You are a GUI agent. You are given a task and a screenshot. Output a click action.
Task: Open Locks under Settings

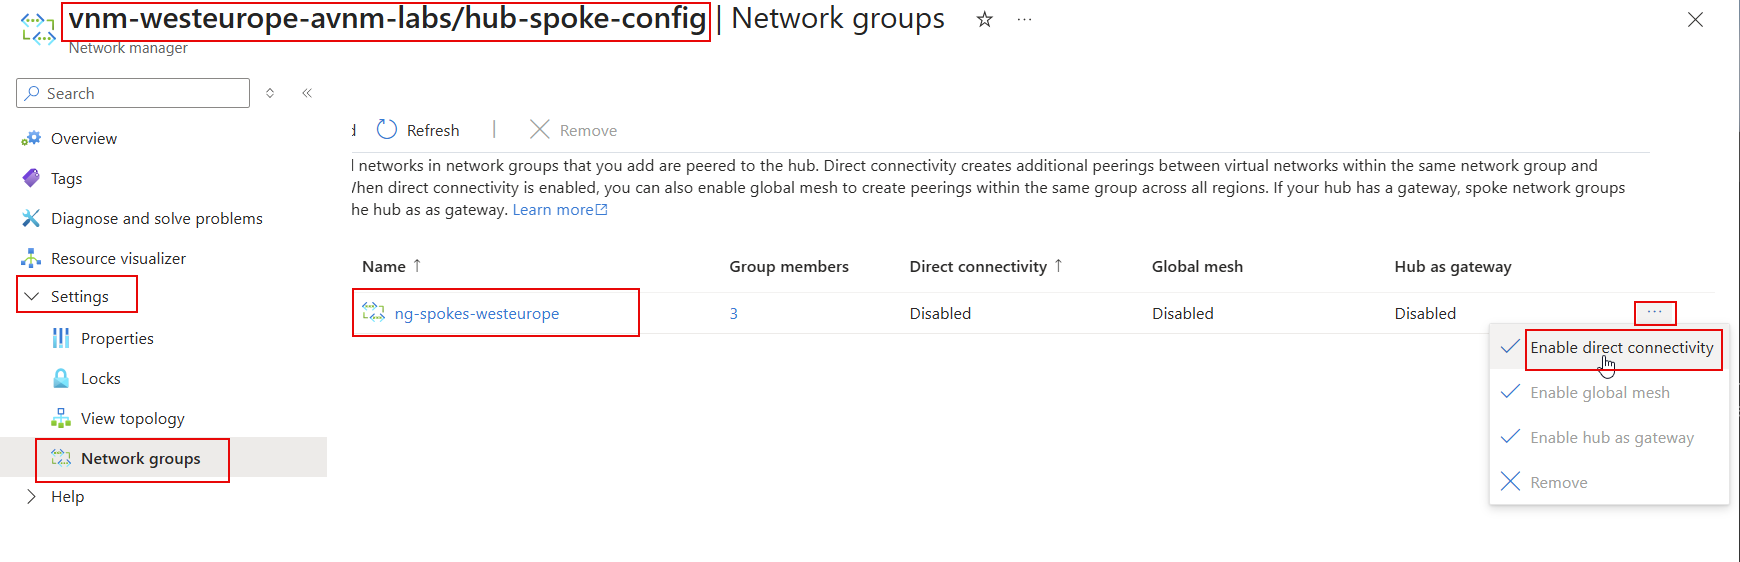[100, 378]
